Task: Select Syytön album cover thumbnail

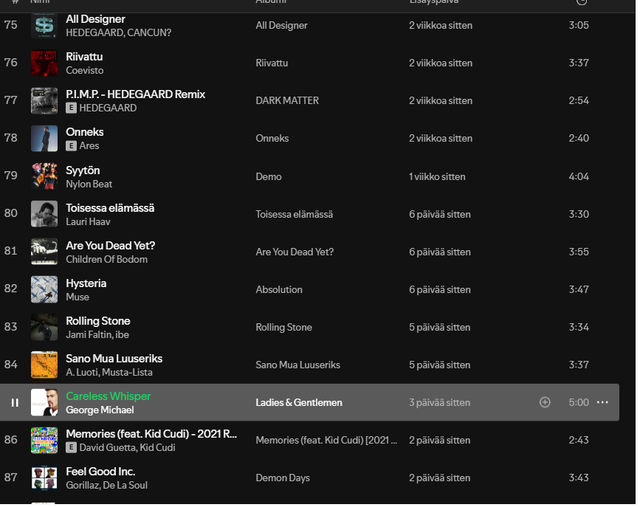Action: (x=44, y=176)
